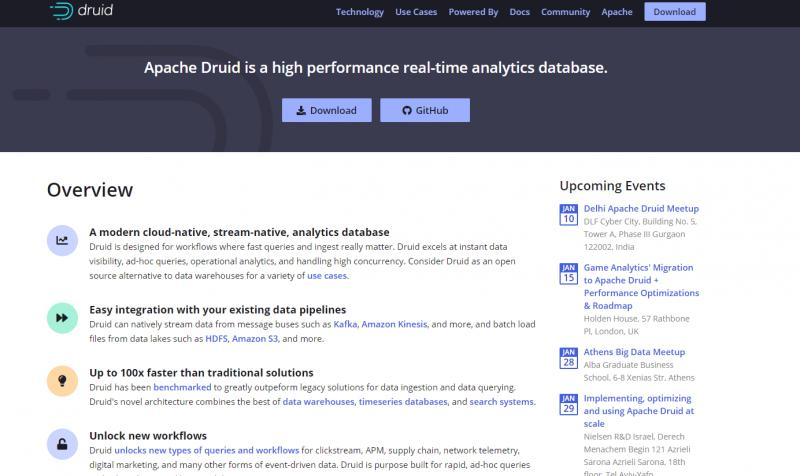800x476 pixels.
Task: Click the chart icon beside cloud-native heading
Action: click(x=62, y=240)
